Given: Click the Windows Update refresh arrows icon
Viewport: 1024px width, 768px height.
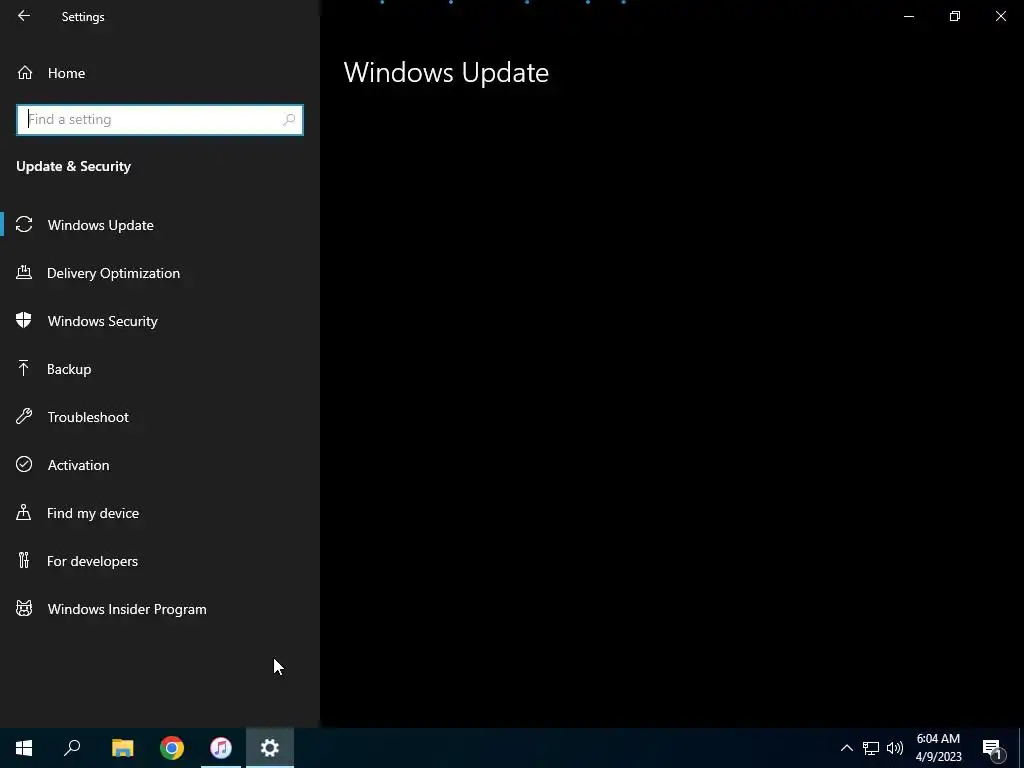Looking at the screenshot, I should (x=24, y=225).
